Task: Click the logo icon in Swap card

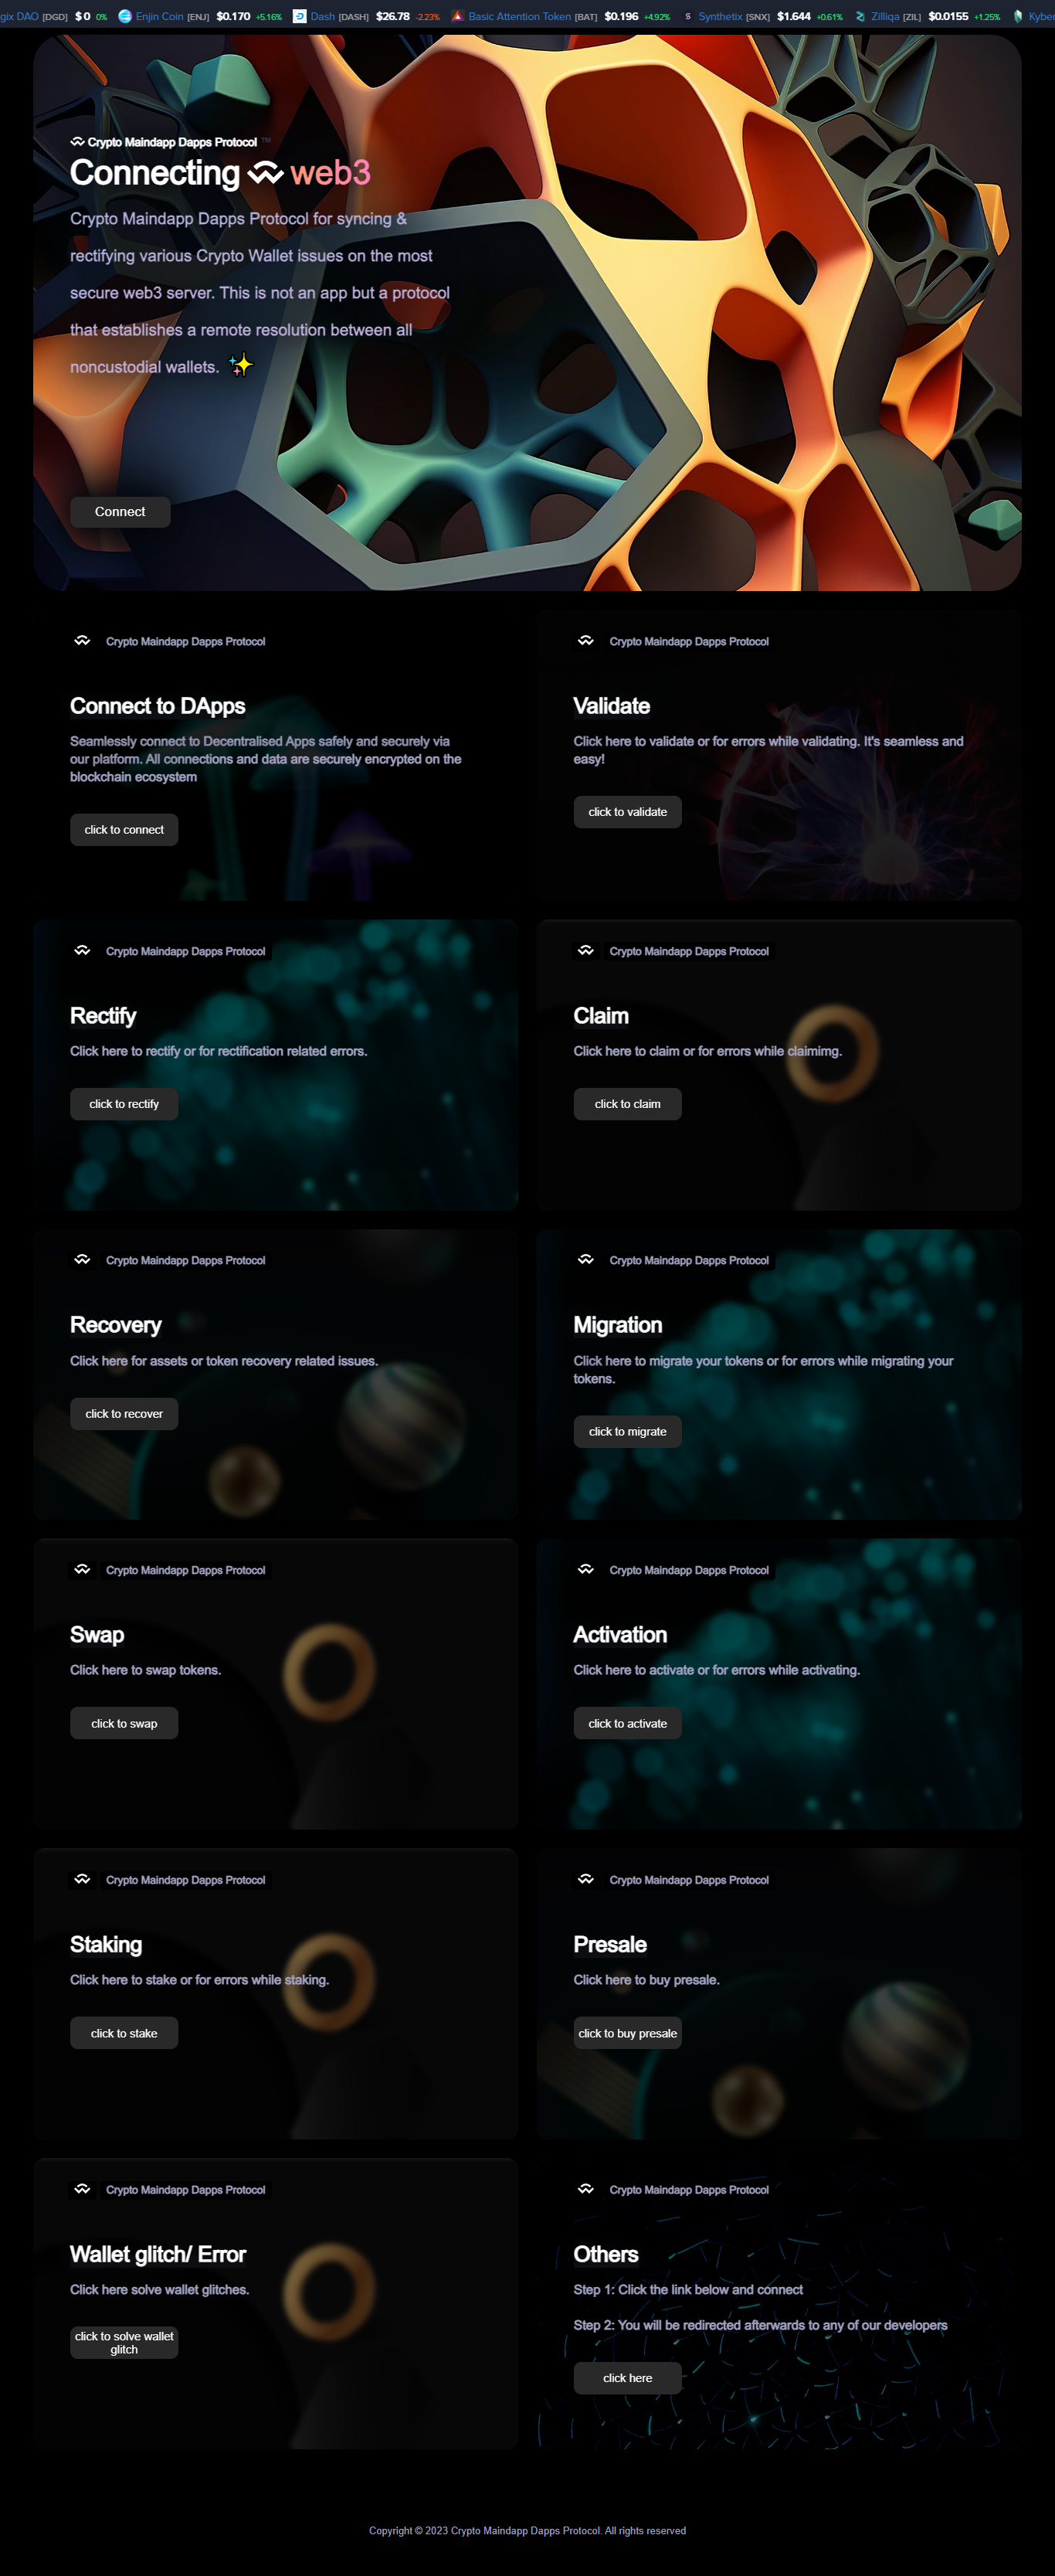Action: point(83,1570)
